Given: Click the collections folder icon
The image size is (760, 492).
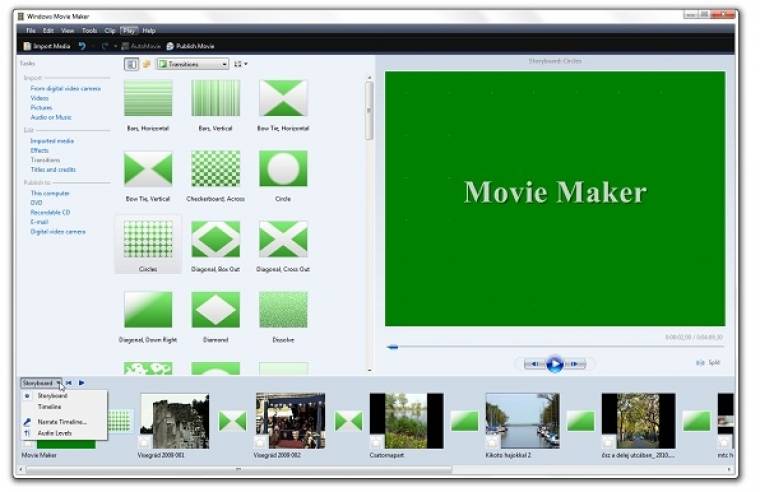Looking at the screenshot, I should click(146, 64).
